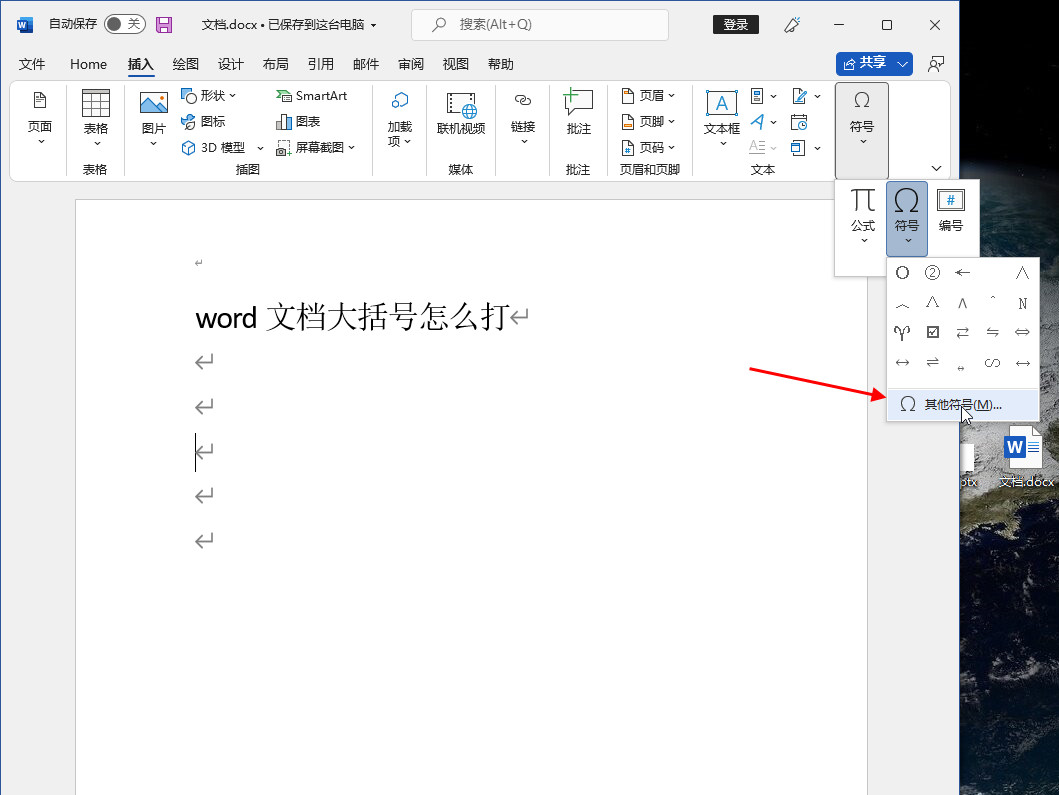Click the 共享 (Share) button

864,63
